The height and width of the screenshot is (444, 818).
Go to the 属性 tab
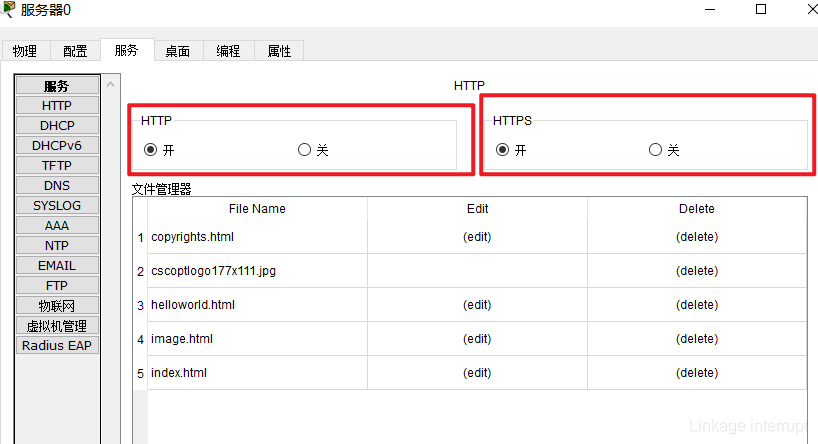point(279,51)
